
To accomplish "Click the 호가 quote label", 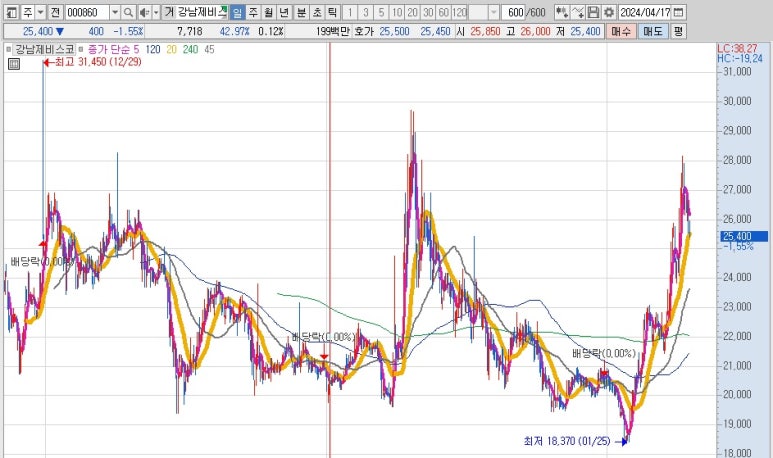I will tap(364, 32).
